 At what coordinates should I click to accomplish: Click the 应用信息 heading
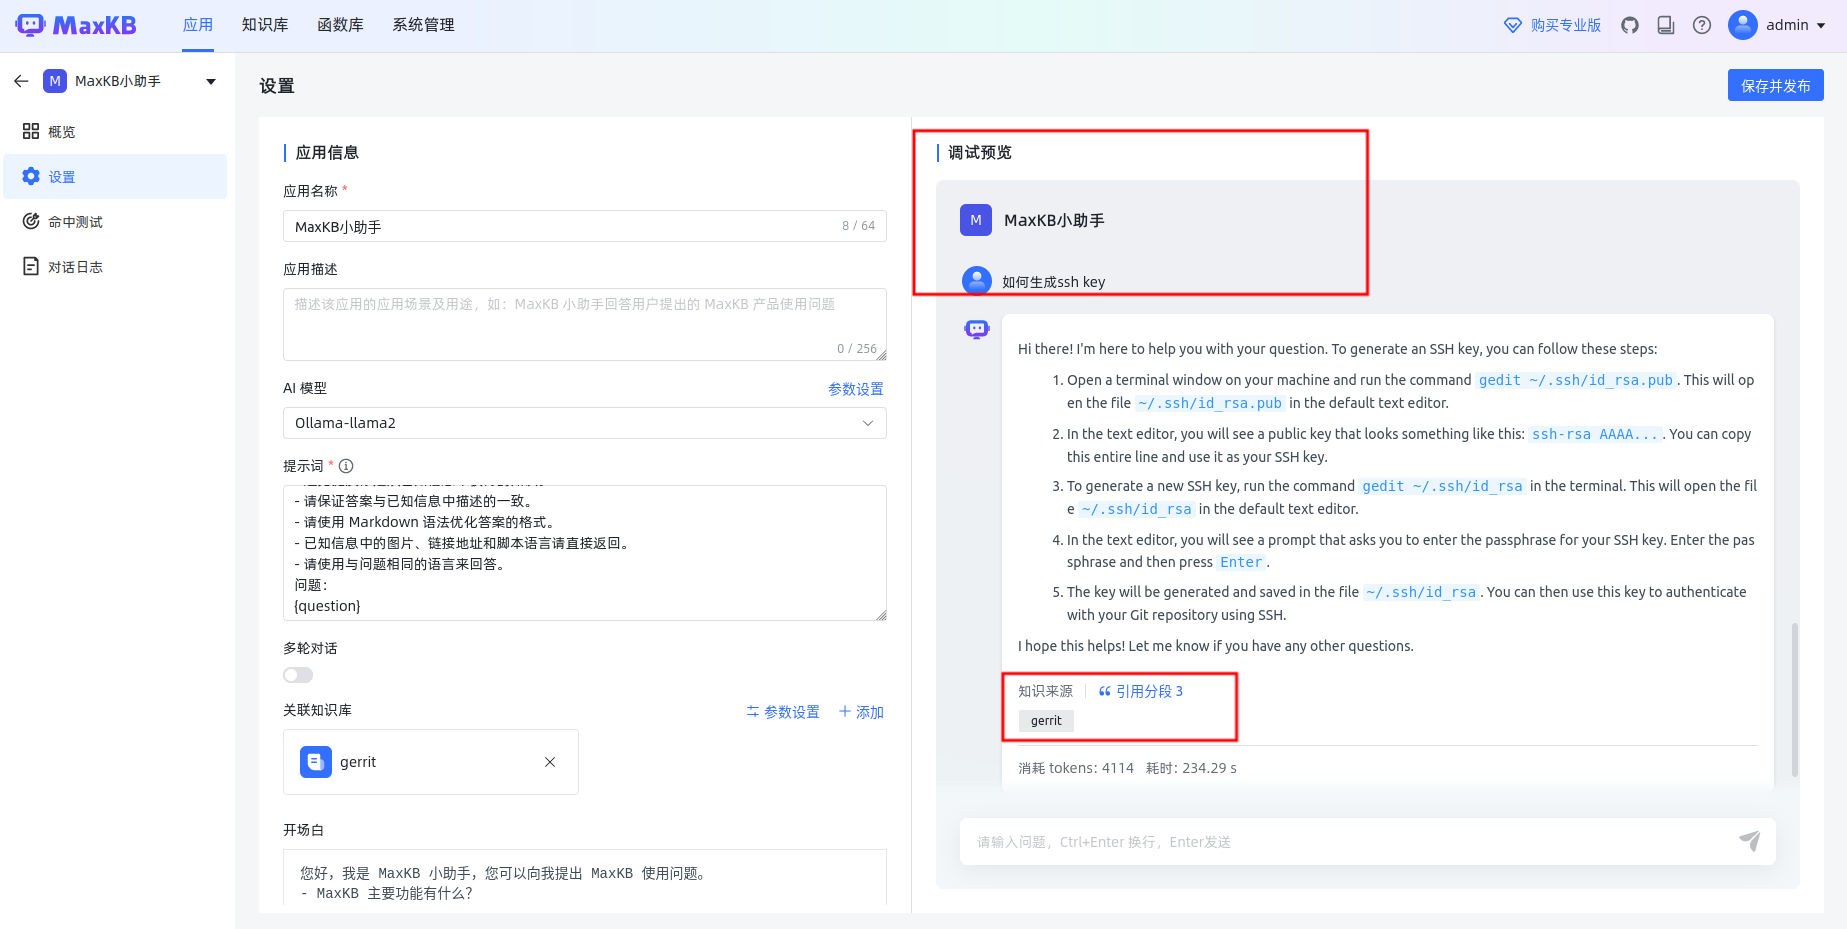[x=327, y=152]
